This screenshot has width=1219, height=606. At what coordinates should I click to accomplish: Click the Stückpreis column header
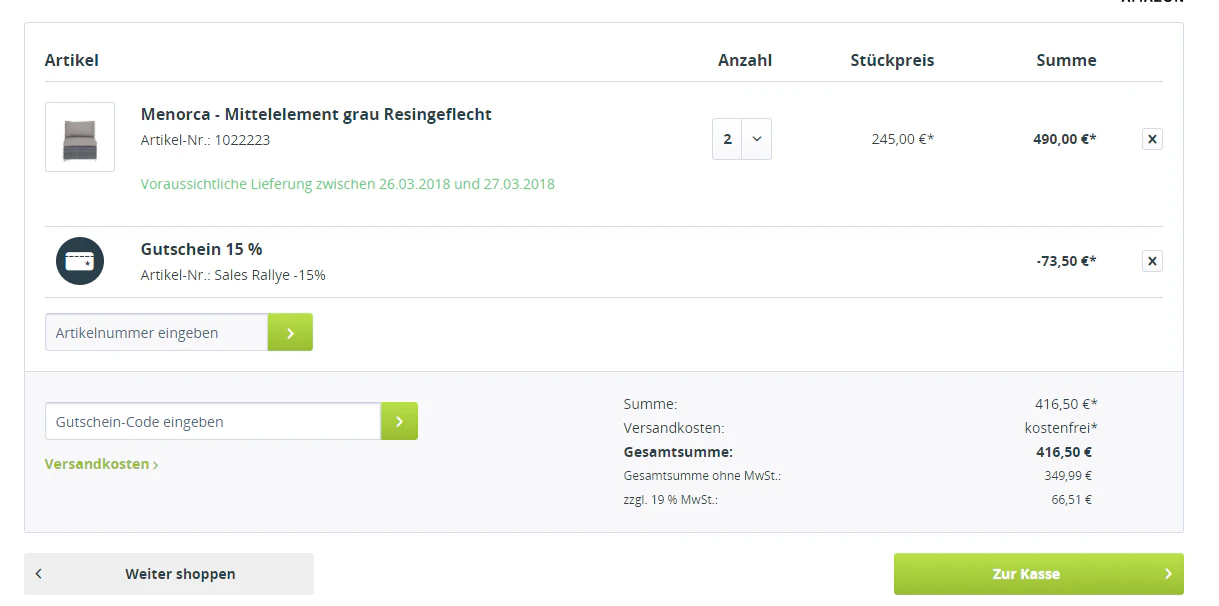892,60
